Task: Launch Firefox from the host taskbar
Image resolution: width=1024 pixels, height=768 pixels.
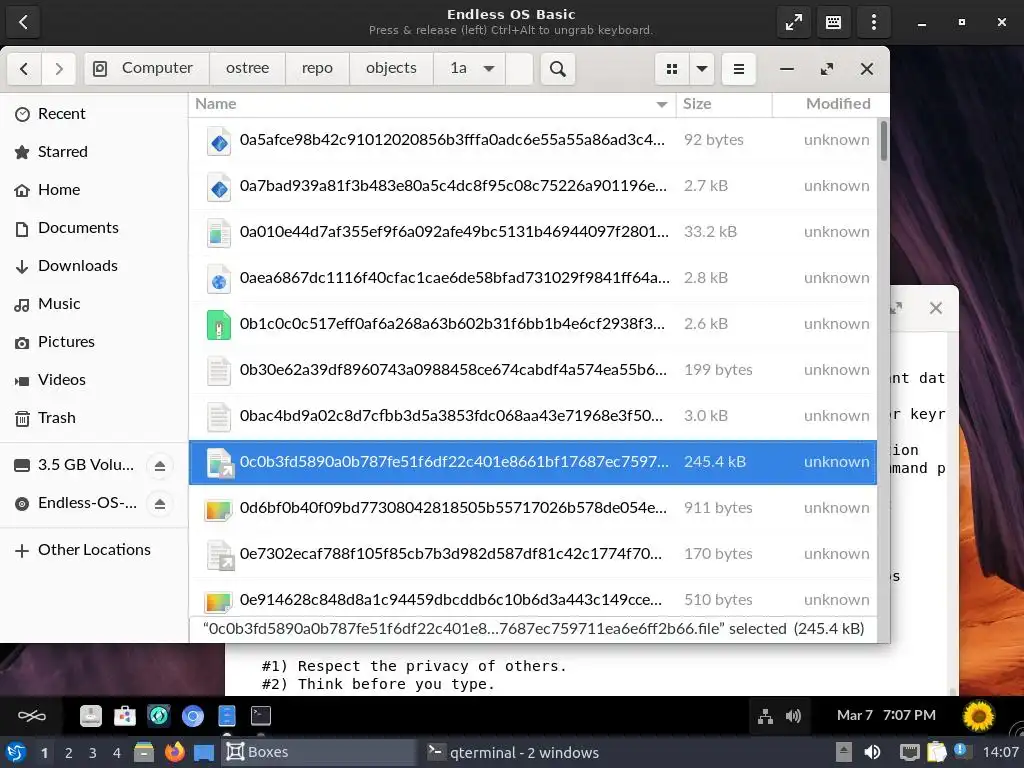Action: [x=174, y=752]
